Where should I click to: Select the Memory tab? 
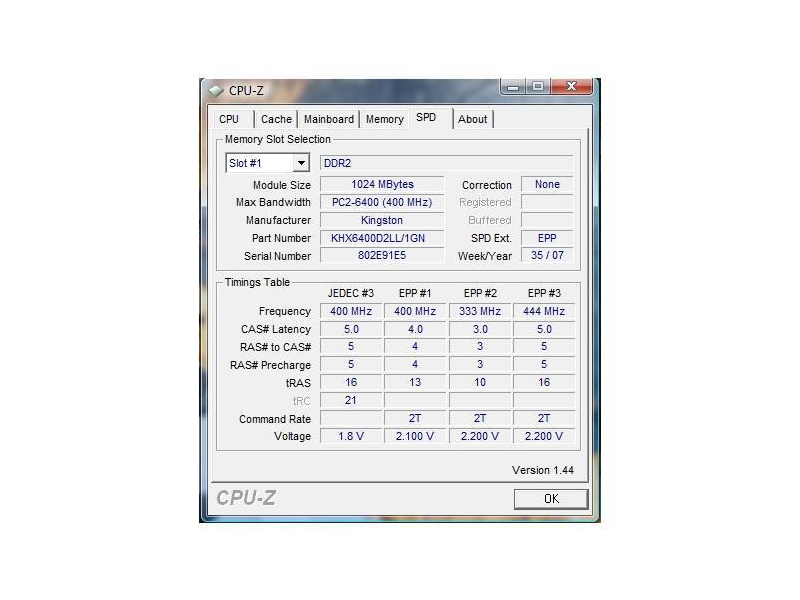385,119
